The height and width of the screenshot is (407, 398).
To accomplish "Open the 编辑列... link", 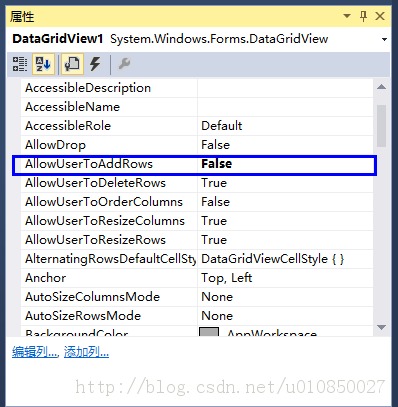I will 34,352.
